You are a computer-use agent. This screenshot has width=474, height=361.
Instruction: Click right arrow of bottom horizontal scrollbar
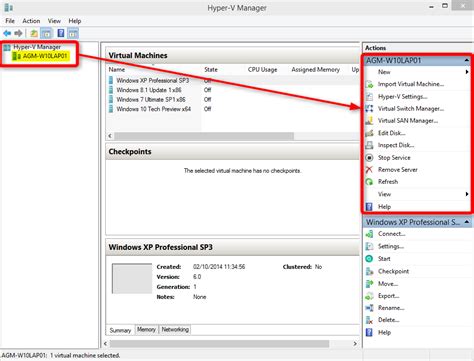point(355,343)
